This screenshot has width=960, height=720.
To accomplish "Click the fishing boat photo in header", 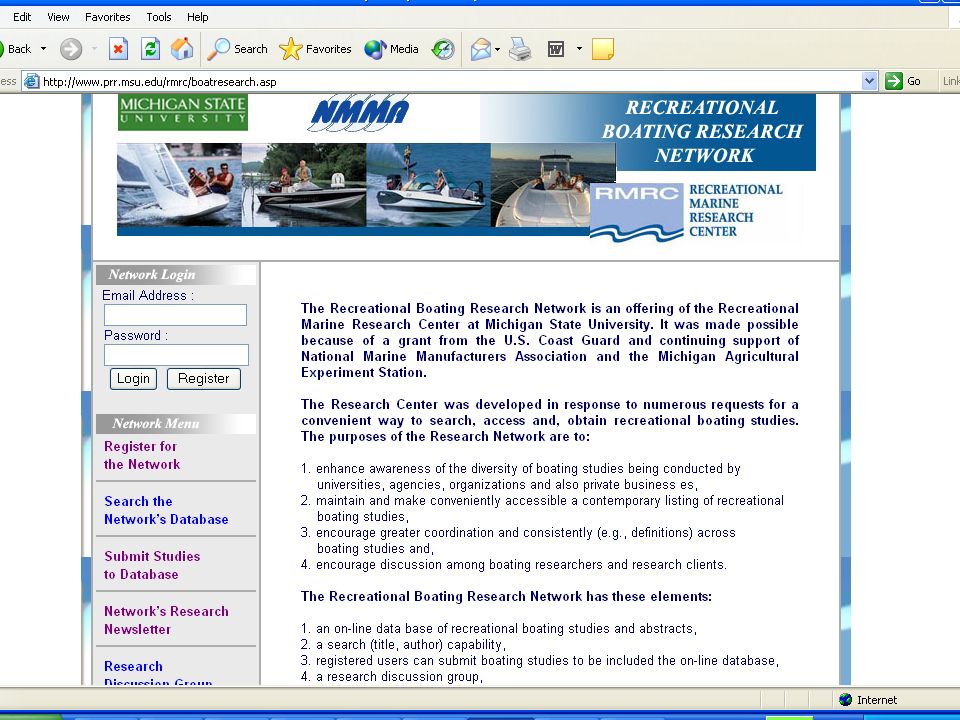I will pos(304,186).
